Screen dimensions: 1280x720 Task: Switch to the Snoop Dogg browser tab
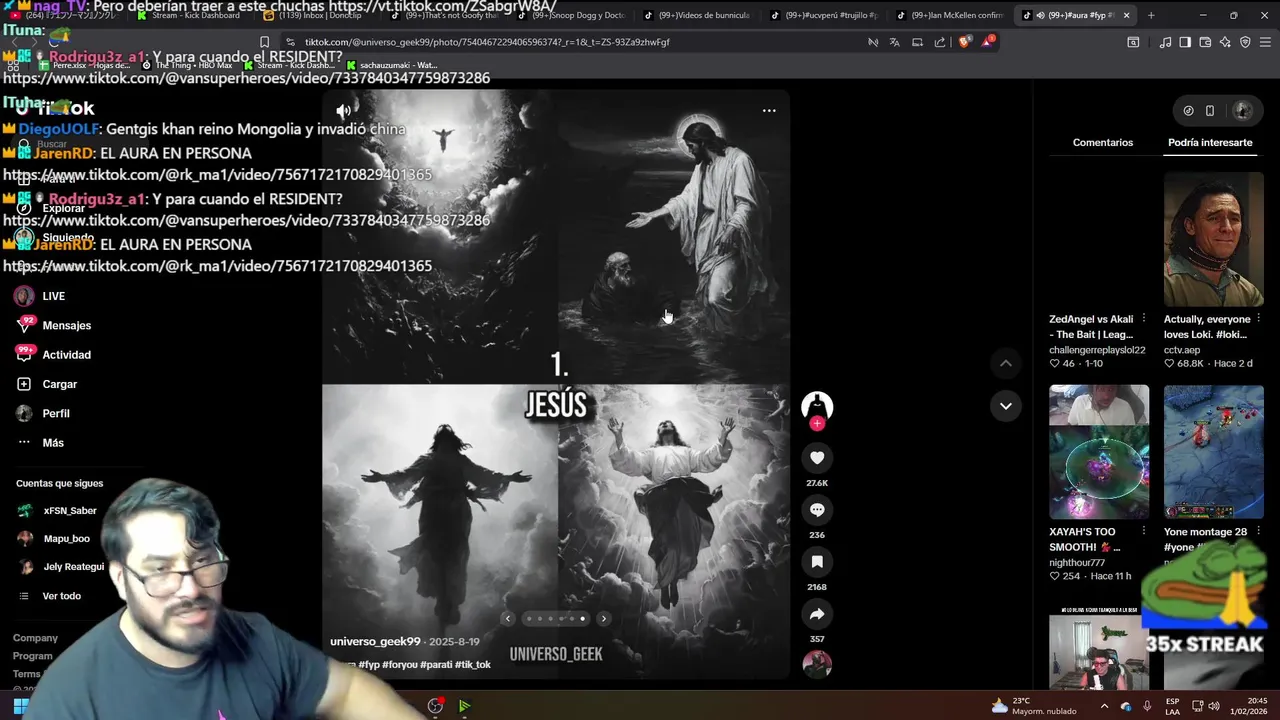click(x=572, y=15)
